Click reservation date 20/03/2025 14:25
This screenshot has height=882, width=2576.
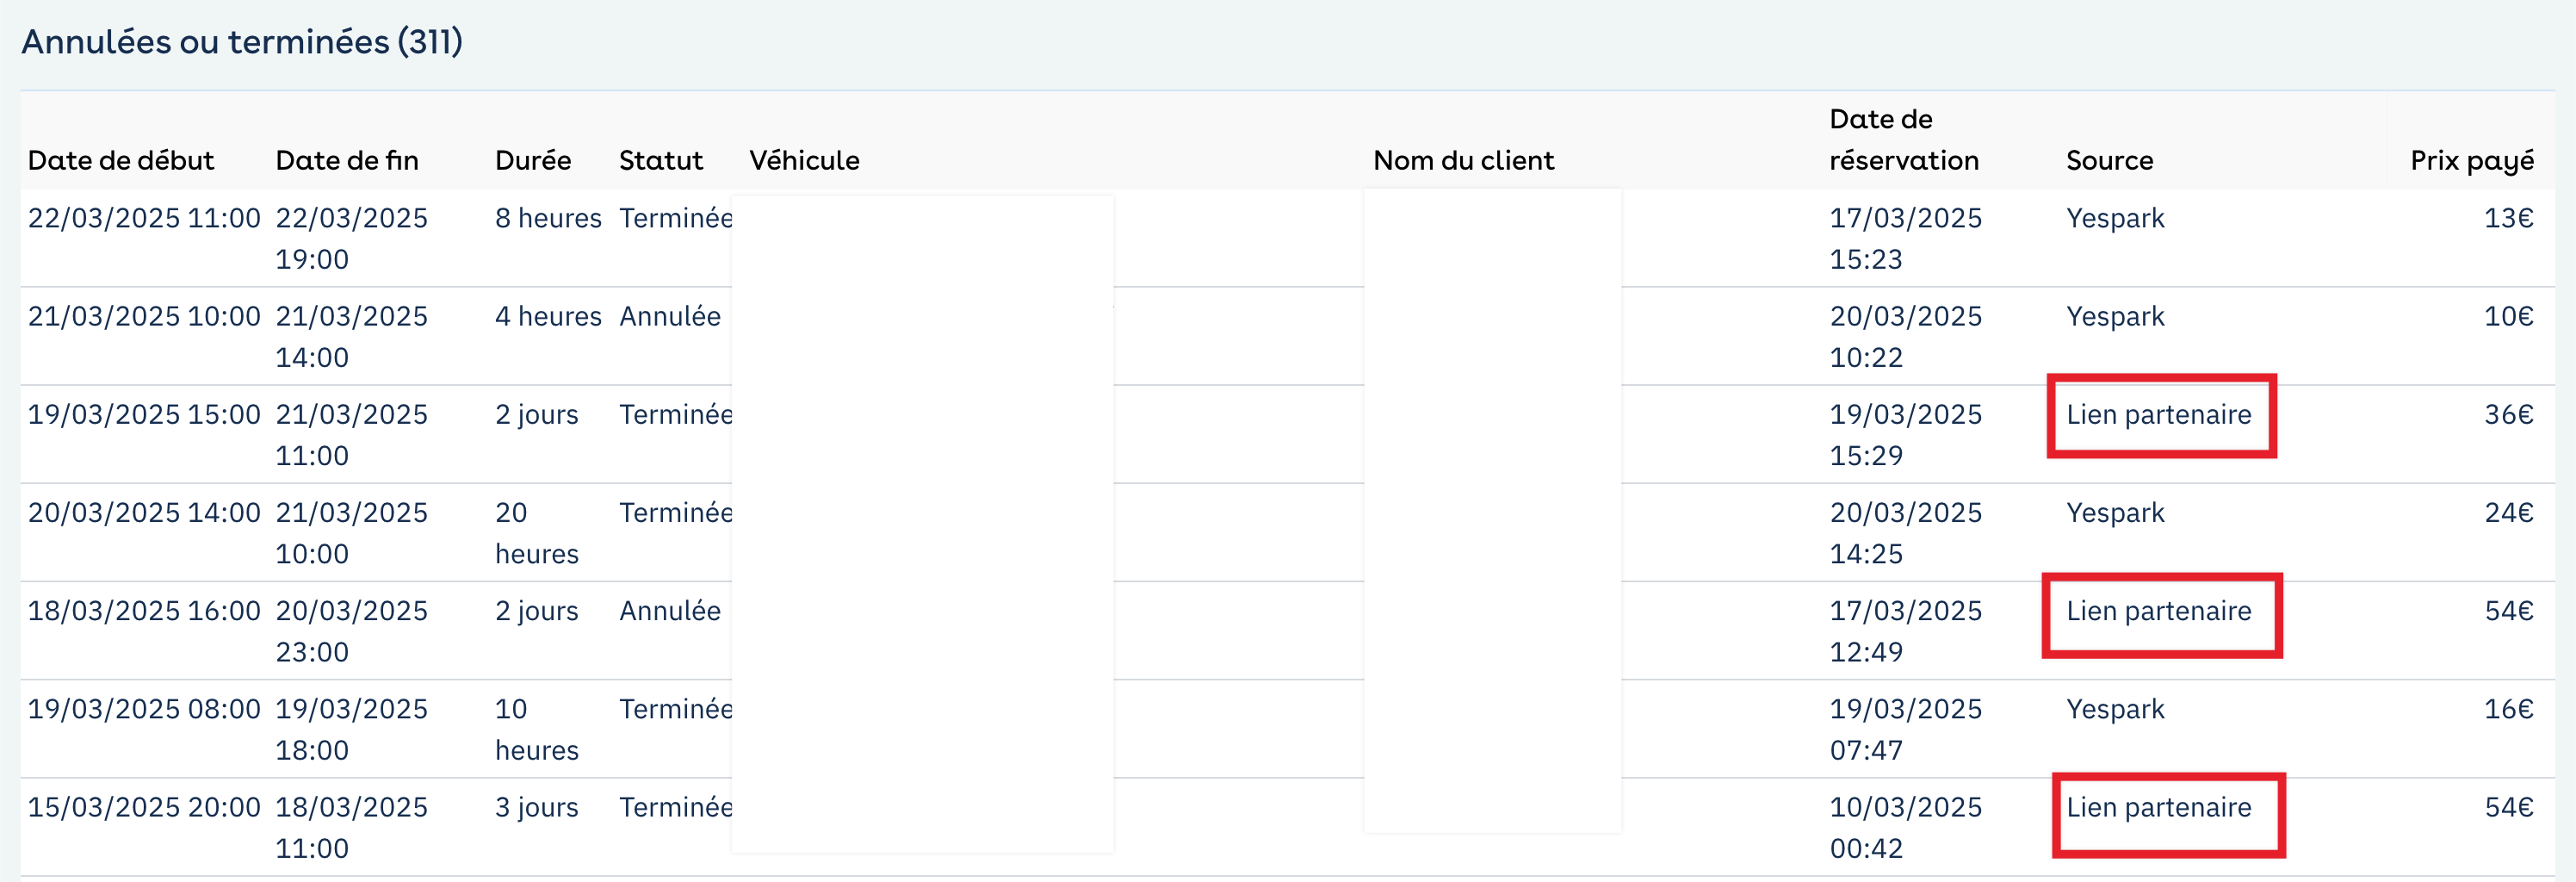[x=1906, y=532]
